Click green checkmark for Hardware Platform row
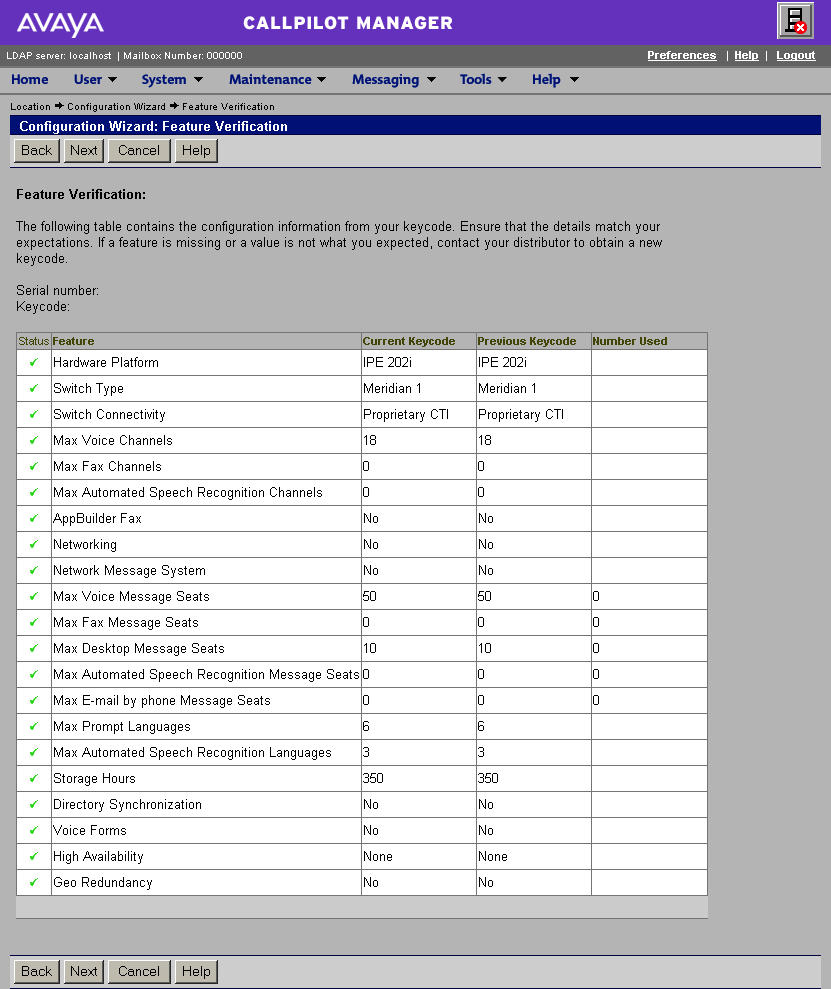Screen dimensions: 831x989 click(x=33, y=362)
